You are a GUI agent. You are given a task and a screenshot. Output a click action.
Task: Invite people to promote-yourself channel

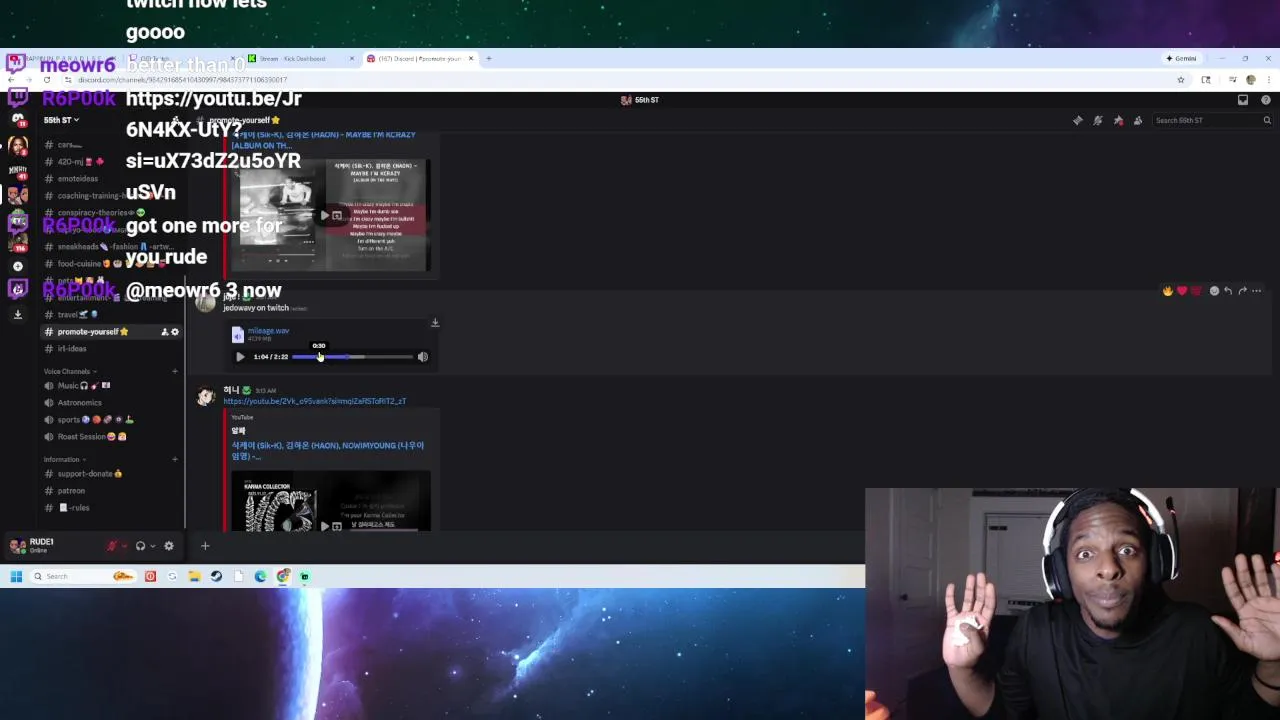pos(164,332)
